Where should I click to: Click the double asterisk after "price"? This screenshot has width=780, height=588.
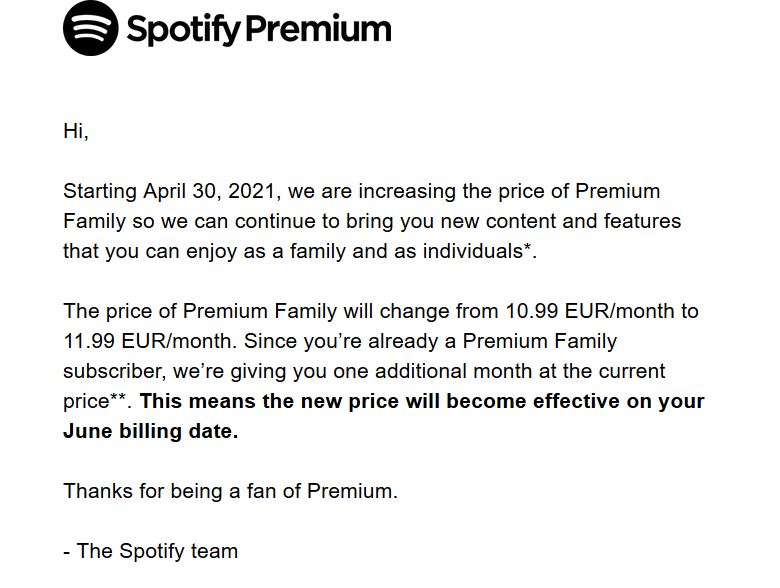pos(117,397)
